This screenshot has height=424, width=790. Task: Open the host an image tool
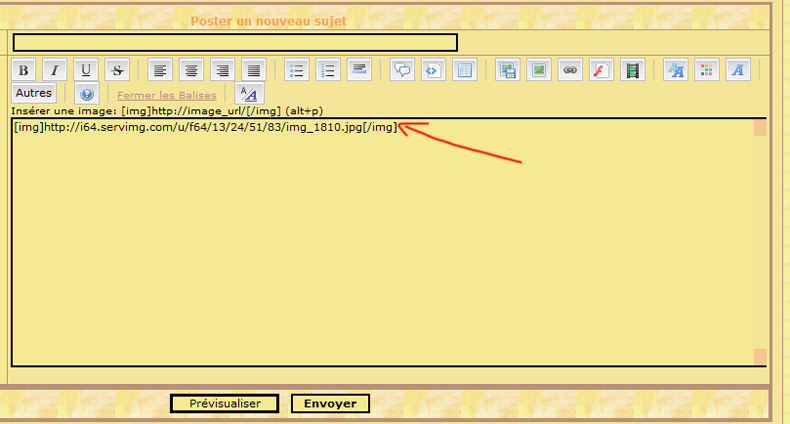pos(507,70)
